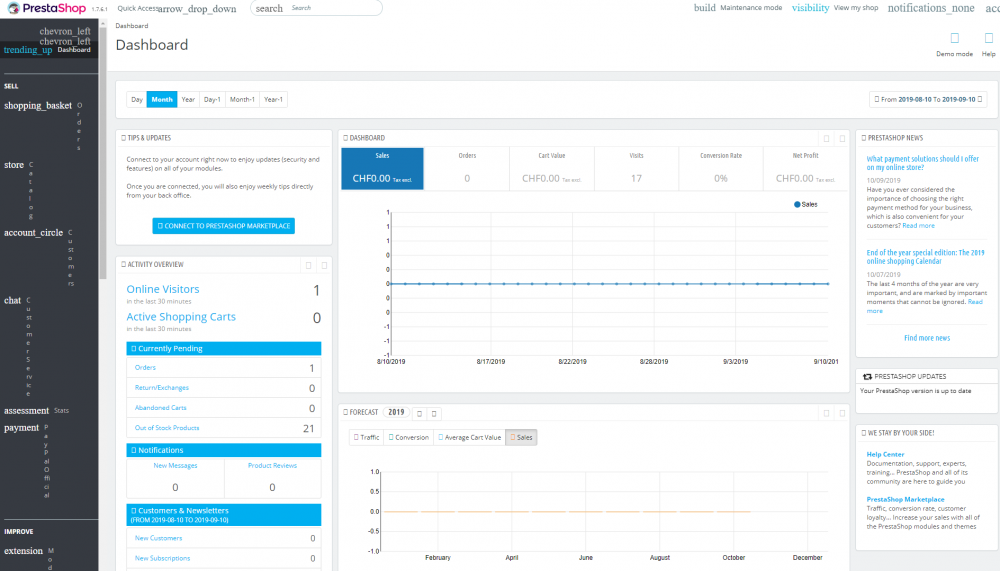Open Stats via the assessment icon
This screenshot has height=571, width=1000.
pos(26,411)
